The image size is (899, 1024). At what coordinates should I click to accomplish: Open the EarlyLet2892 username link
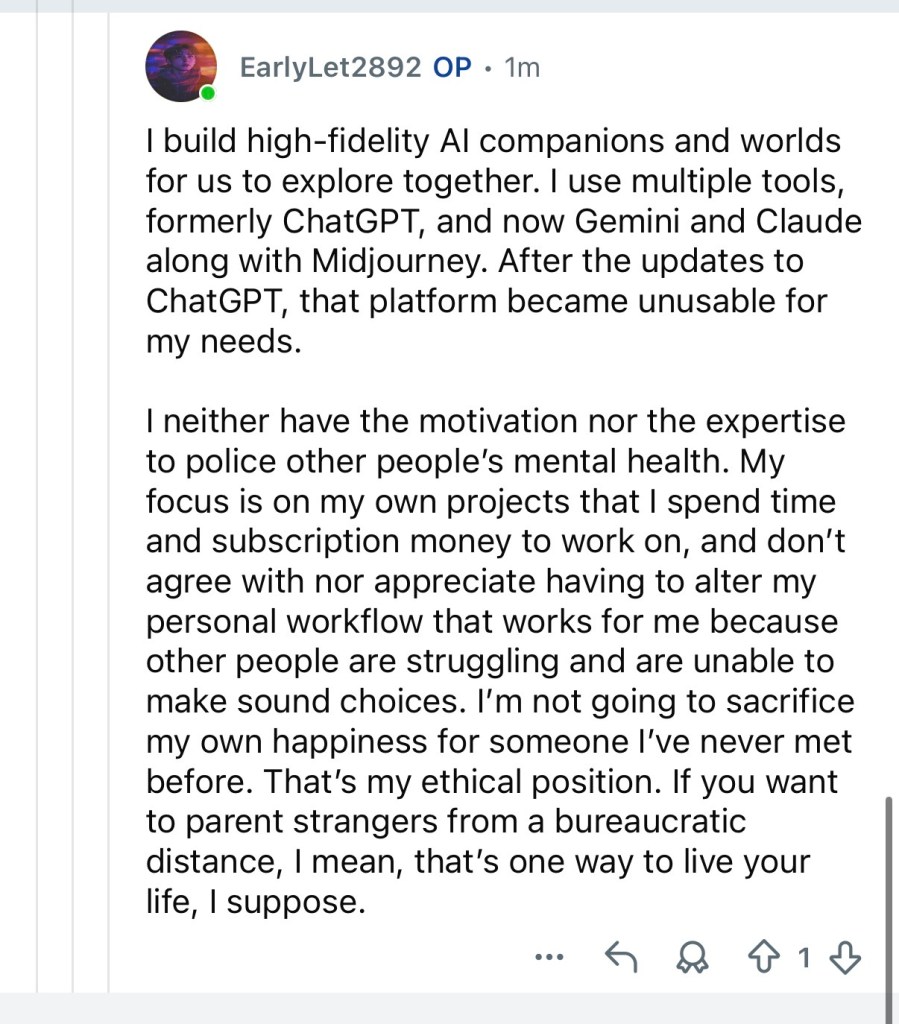click(331, 68)
